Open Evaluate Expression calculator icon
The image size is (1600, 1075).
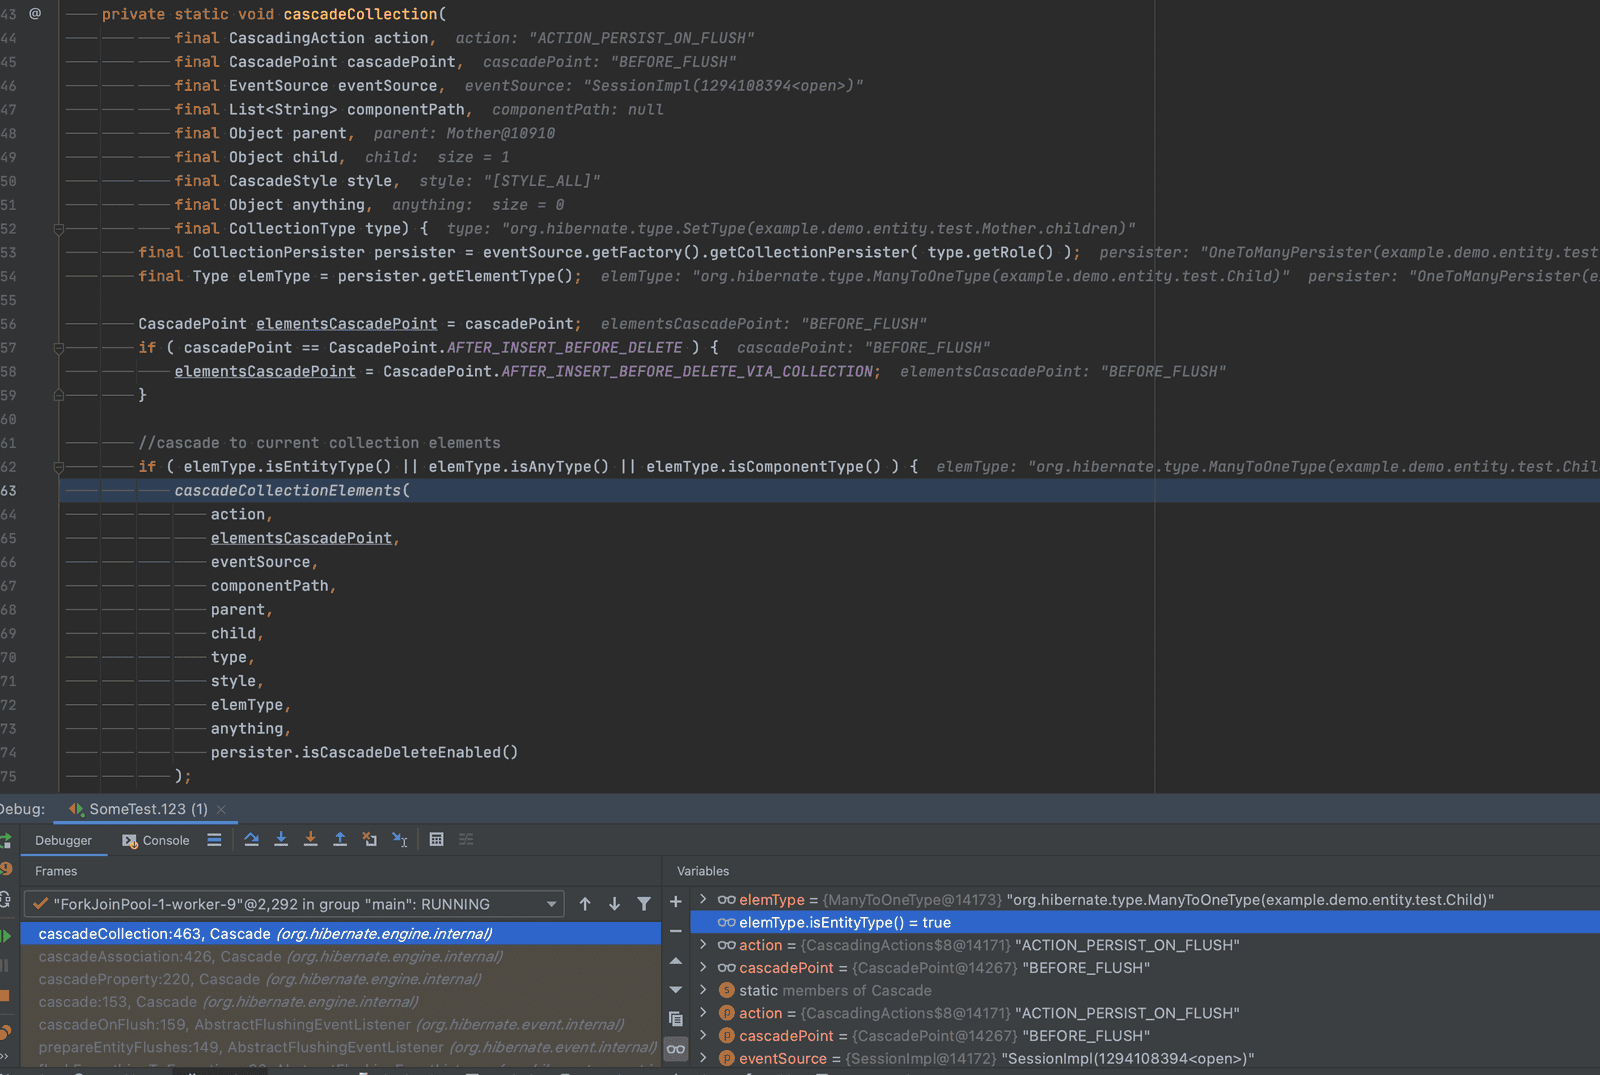click(x=436, y=840)
